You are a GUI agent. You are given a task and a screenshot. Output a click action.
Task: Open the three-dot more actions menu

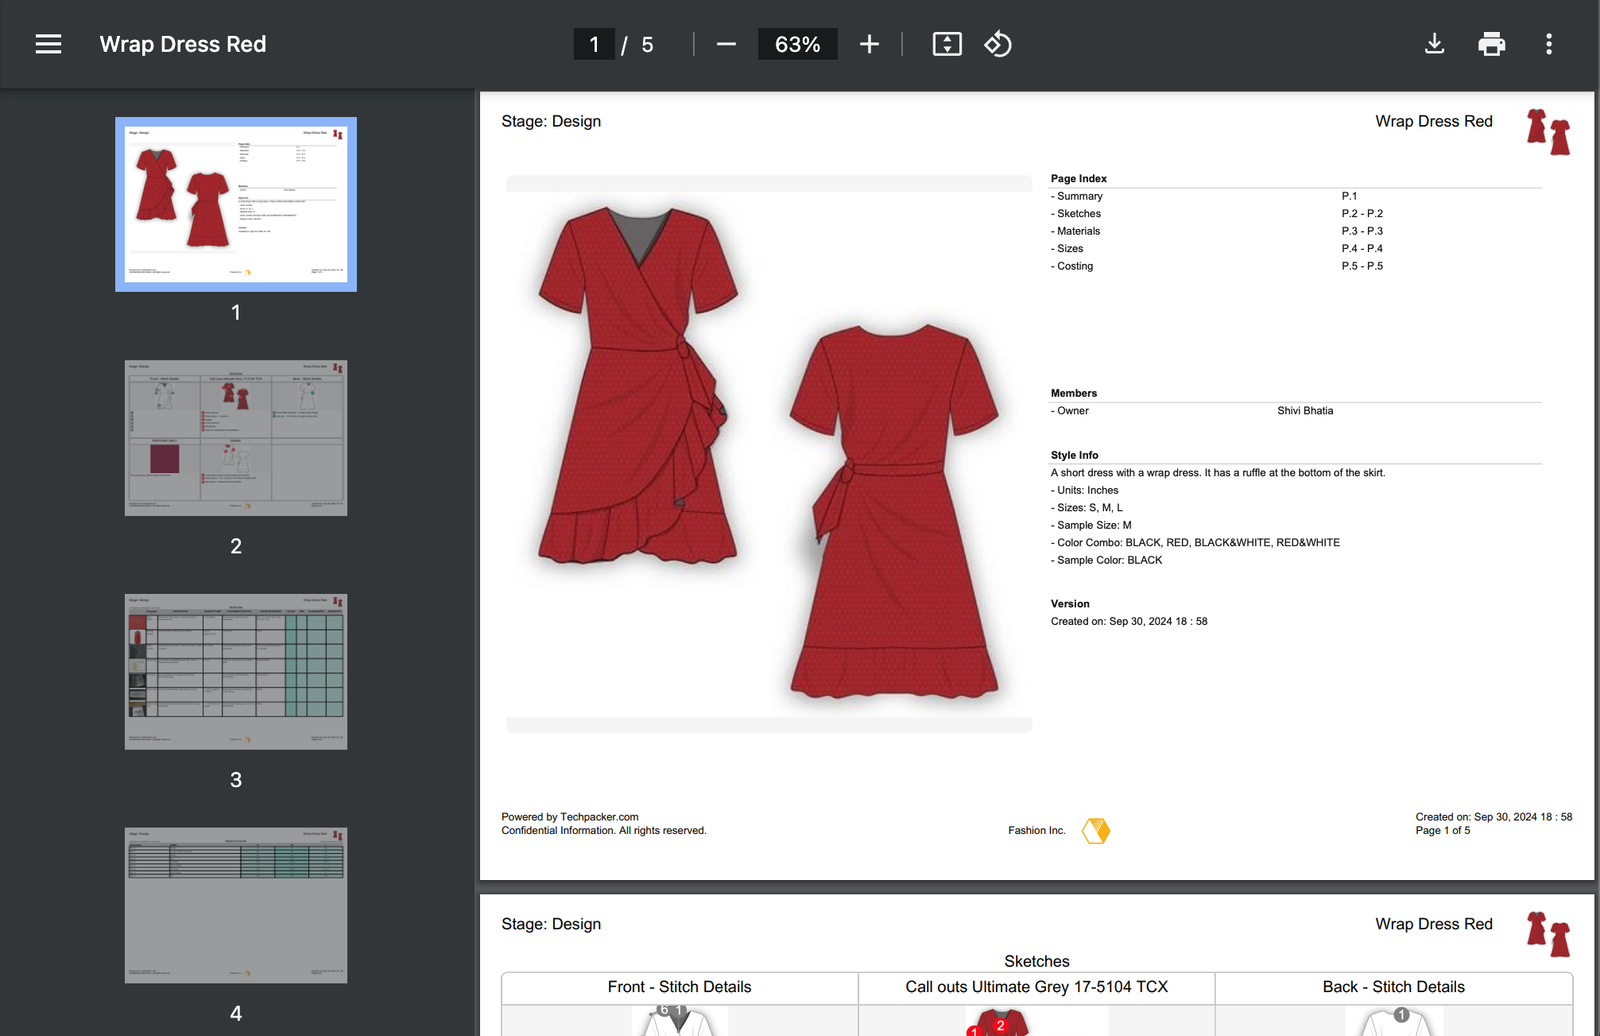point(1548,44)
